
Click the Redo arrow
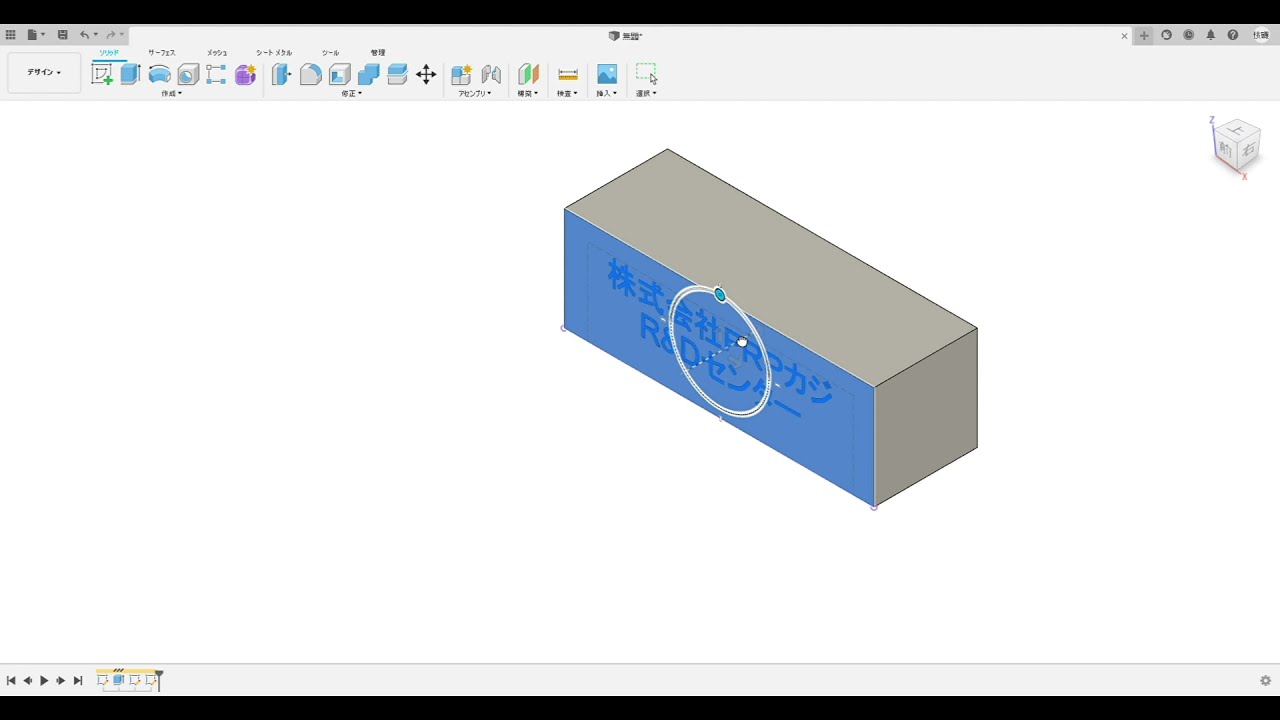(x=111, y=35)
